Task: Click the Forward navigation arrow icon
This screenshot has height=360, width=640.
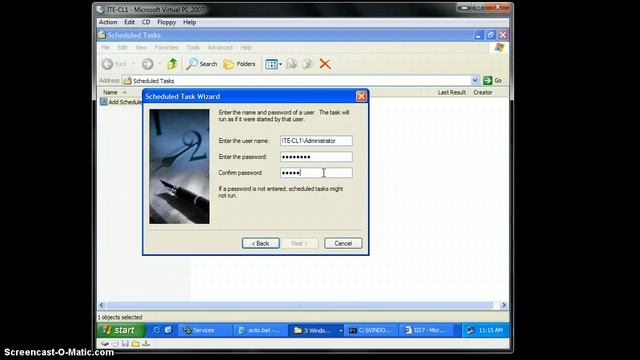Action: [x=147, y=64]
